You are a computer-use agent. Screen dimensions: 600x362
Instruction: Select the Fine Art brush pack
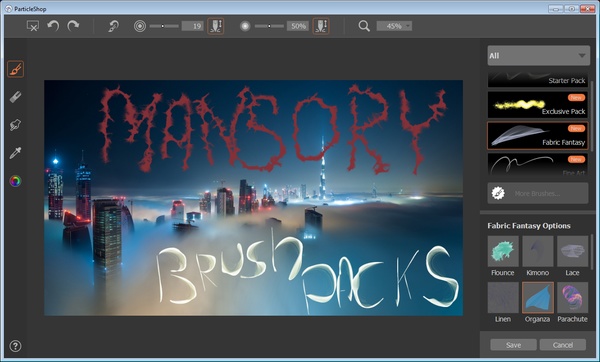[x=537, y=164]
